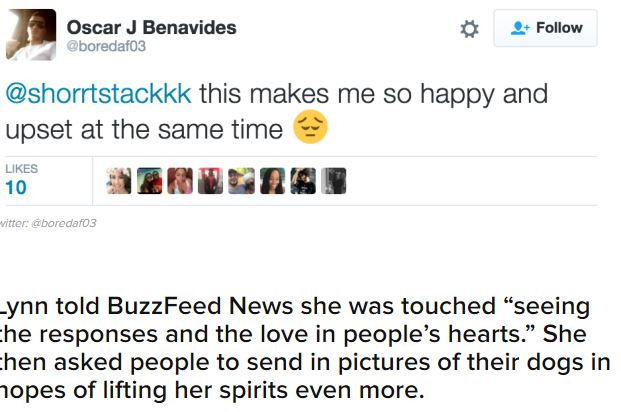This screenshot has height=412, width=621.
Task: Open the @shorrtstackkk mention
Action: click(x=99, y=95)
